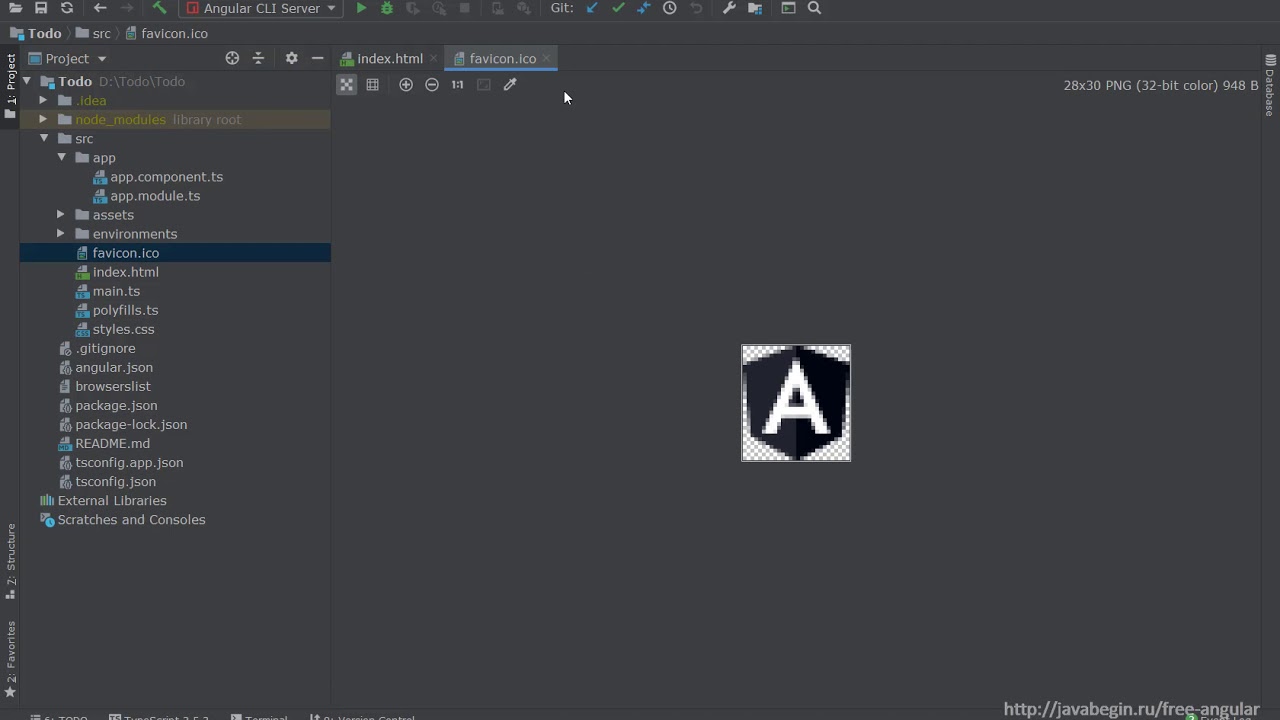Open settings via the wrench icon
Screen dimensions: 1280x720
coord(729,8)
